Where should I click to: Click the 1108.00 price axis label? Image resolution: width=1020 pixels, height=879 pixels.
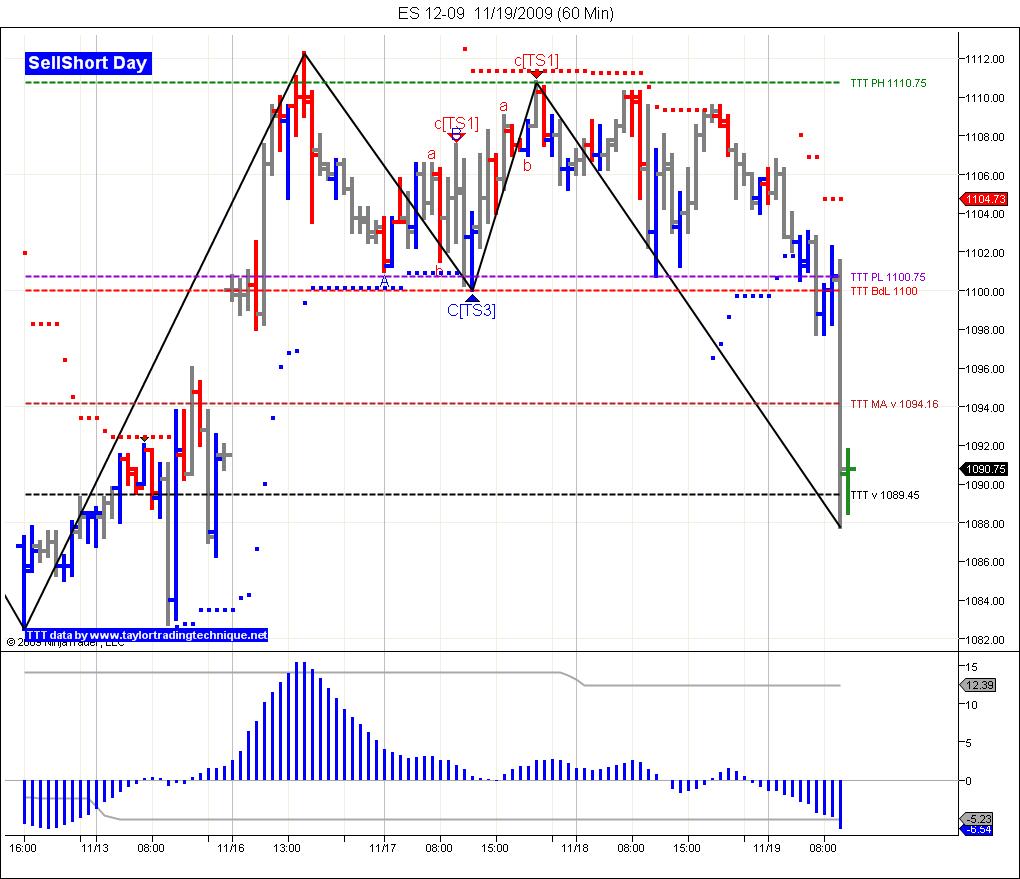[984, 137]
